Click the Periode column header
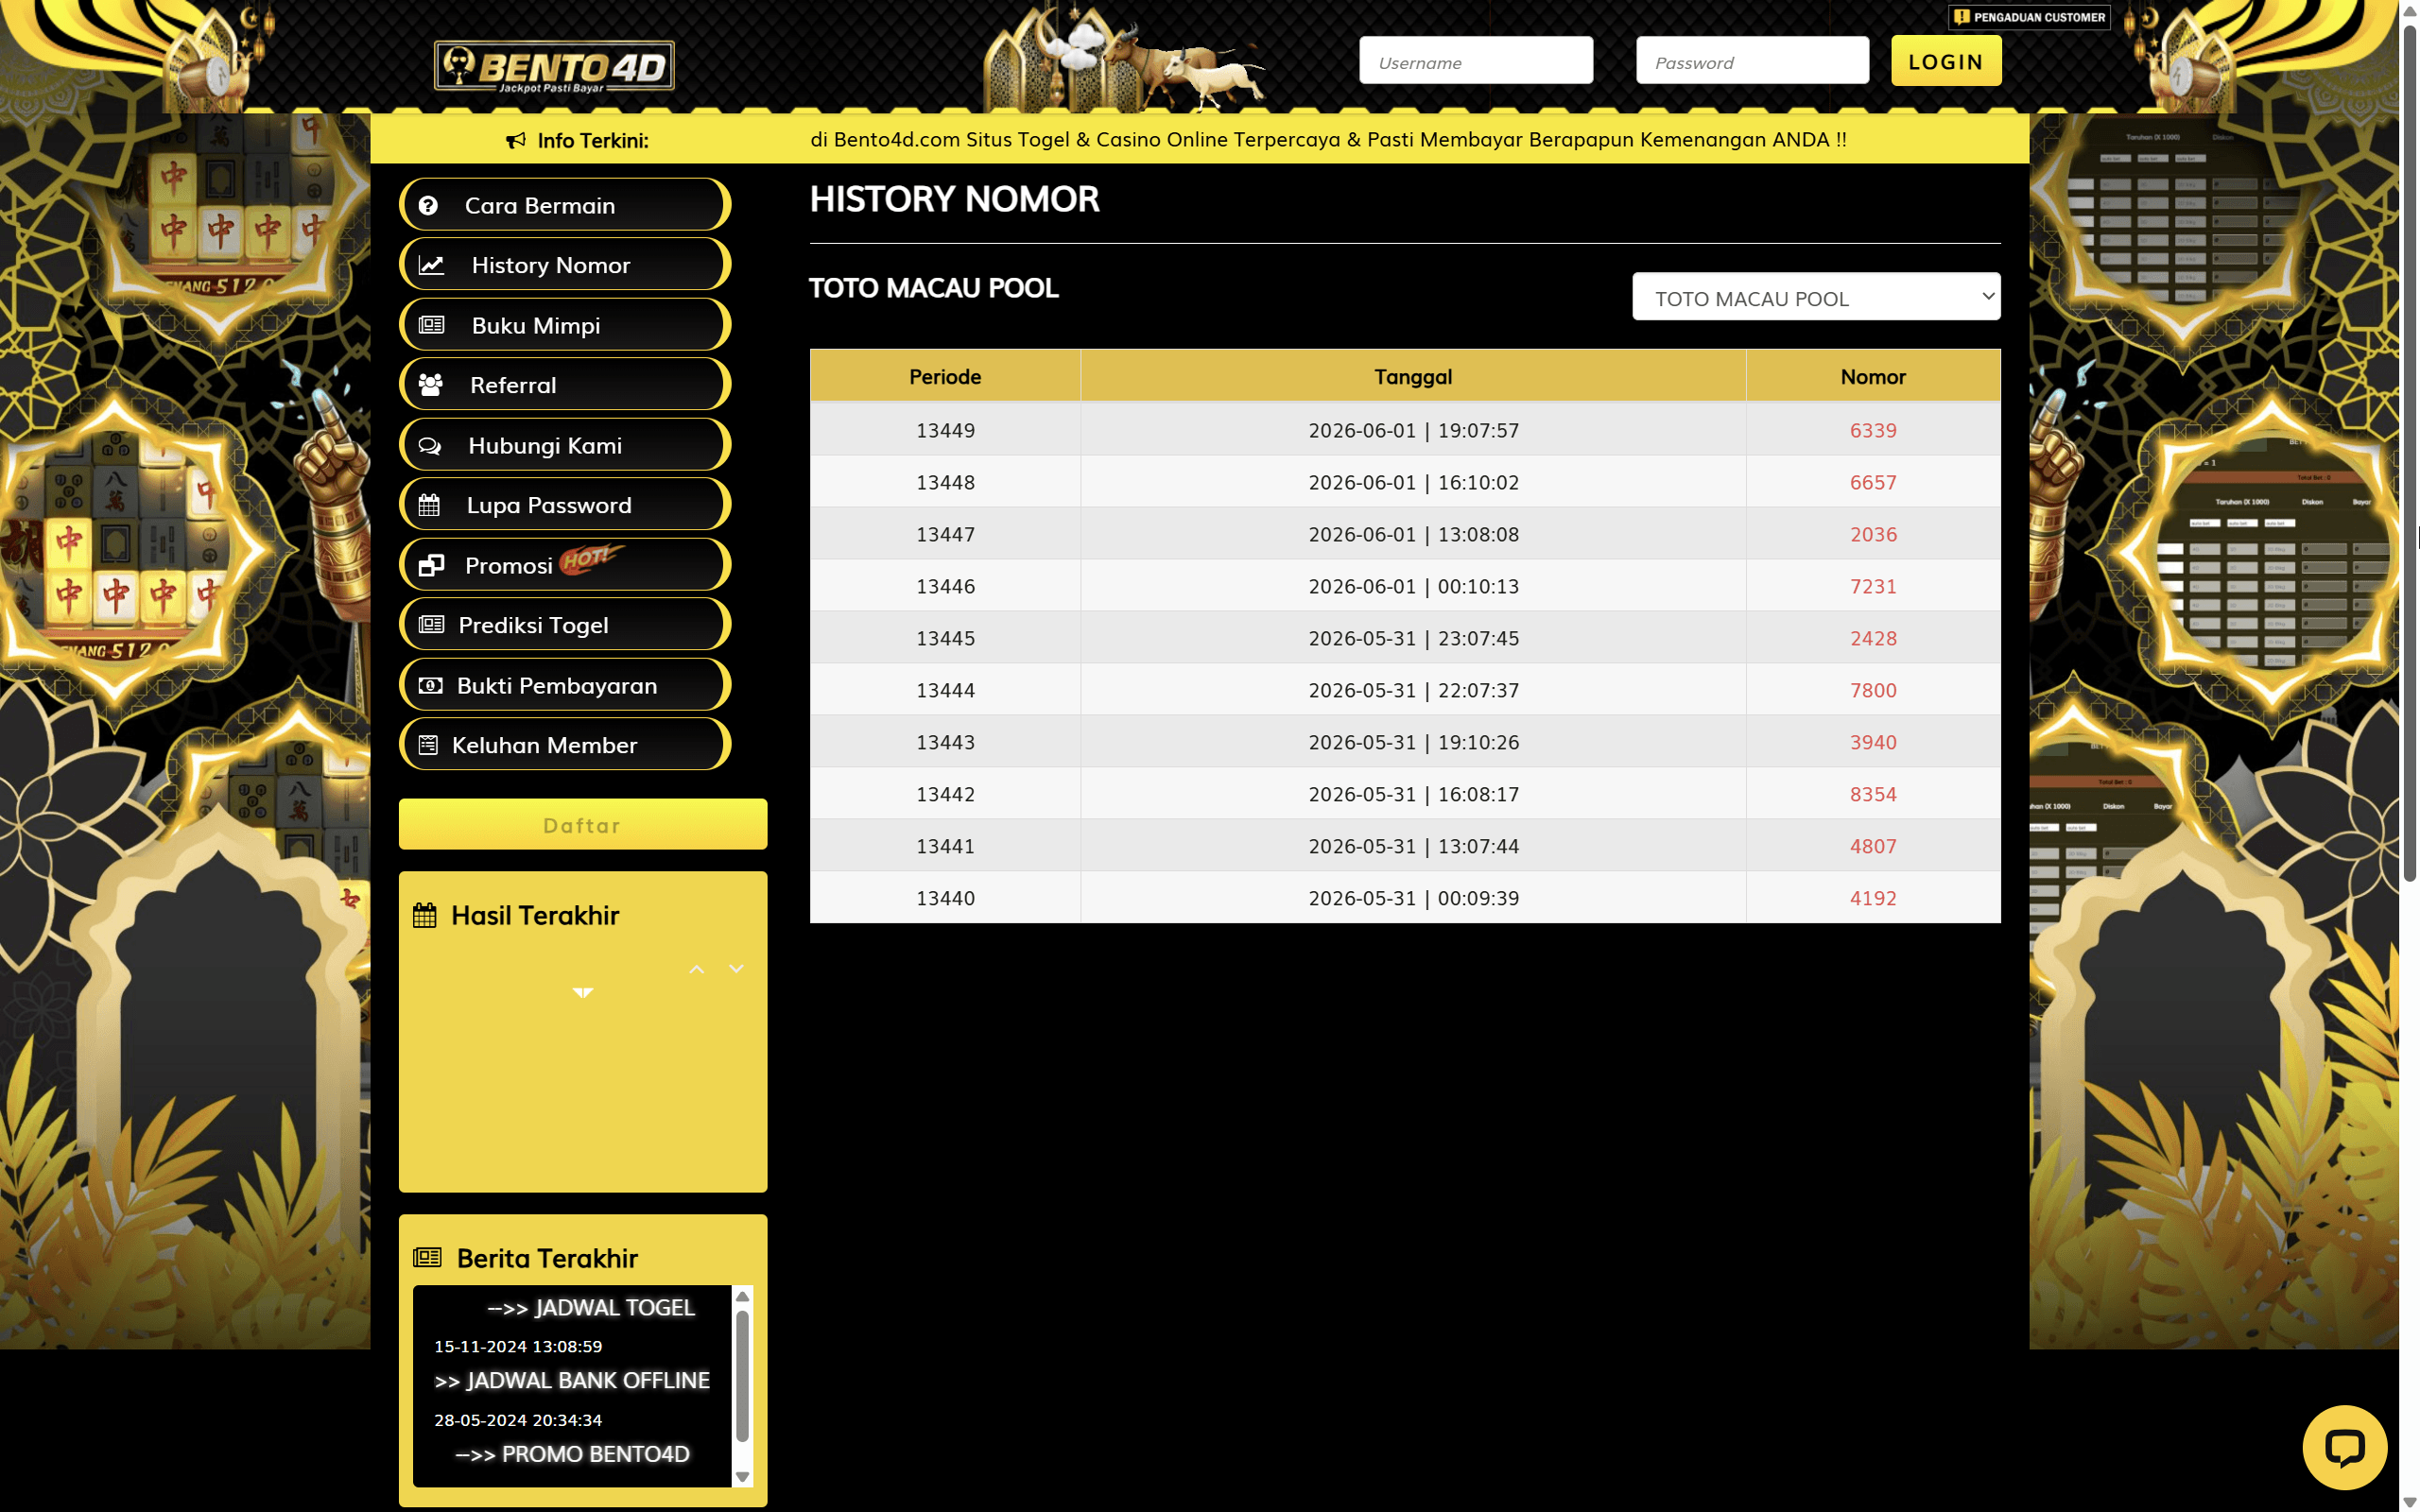 (x=945, y=377)
